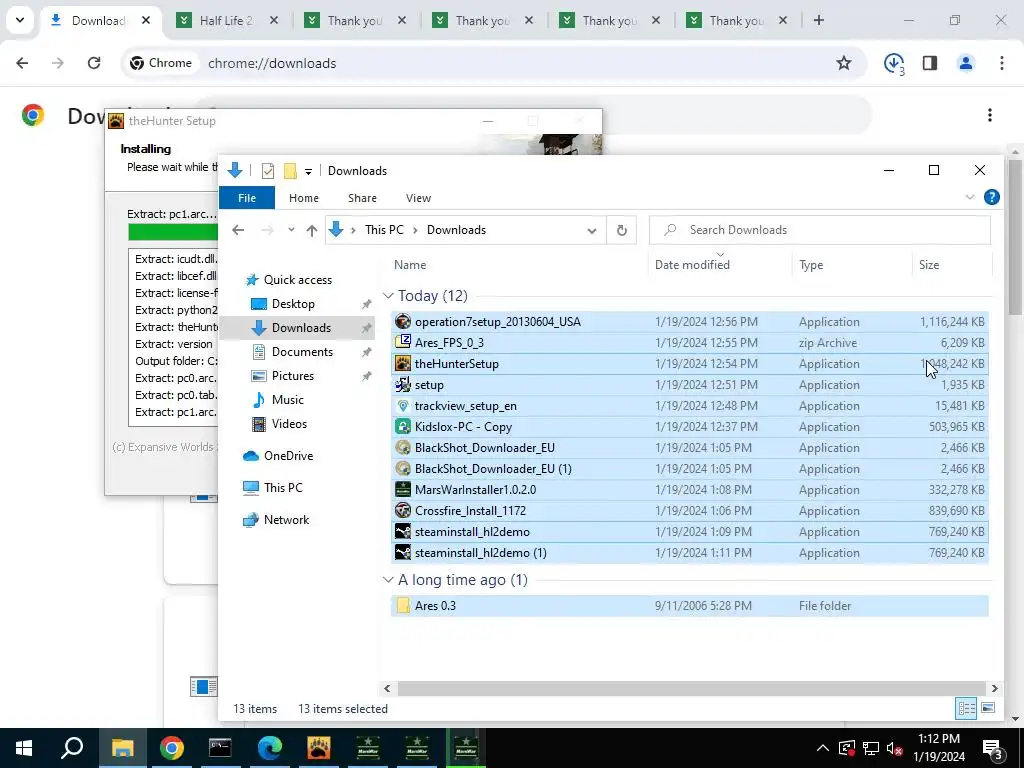Viewport: 1024px width, 768px height.
Task: Show hidden system tray icons
Action: 823,748
